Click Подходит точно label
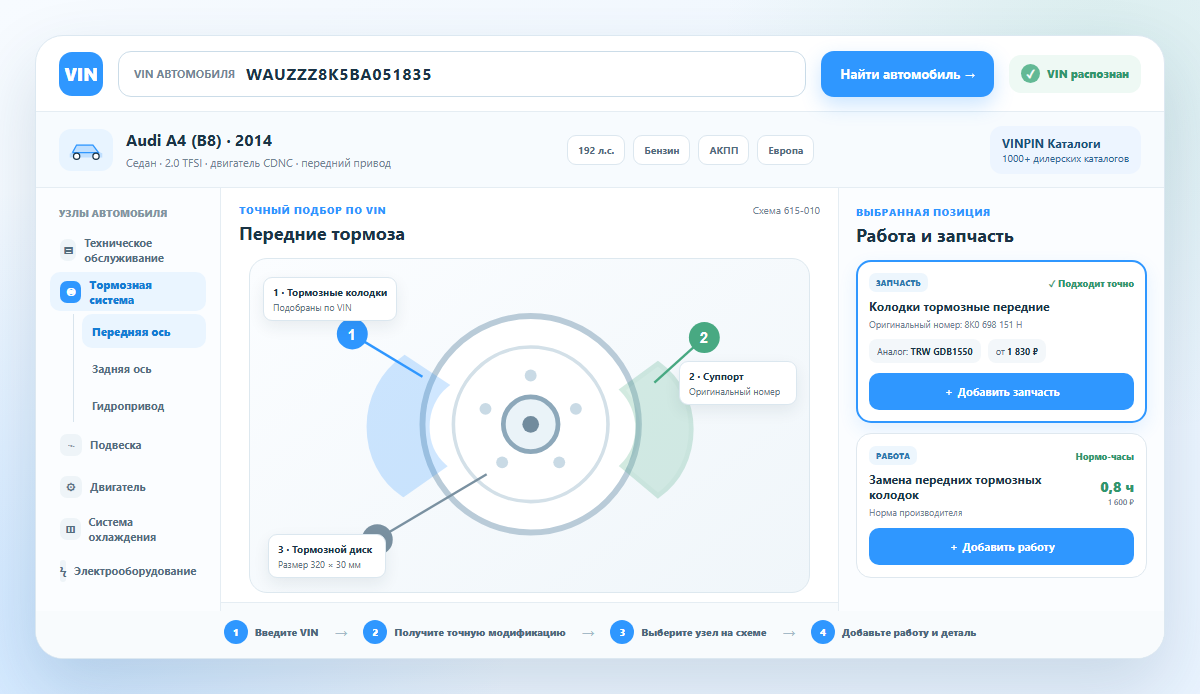Image resolution: width=1200 pixels, height=694 pixels. [x=1091, y=283]
